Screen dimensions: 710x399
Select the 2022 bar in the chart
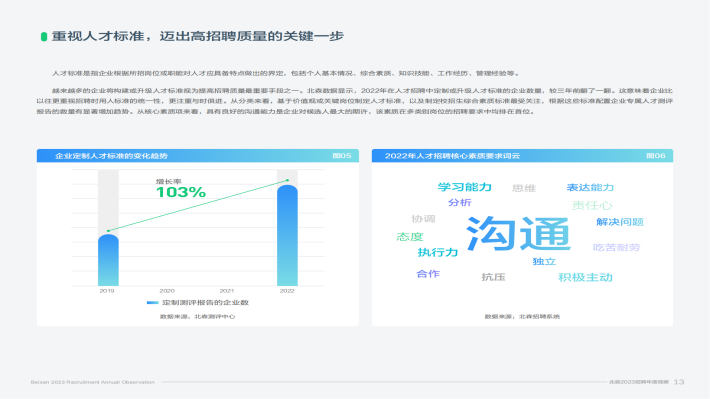point(287,235)
